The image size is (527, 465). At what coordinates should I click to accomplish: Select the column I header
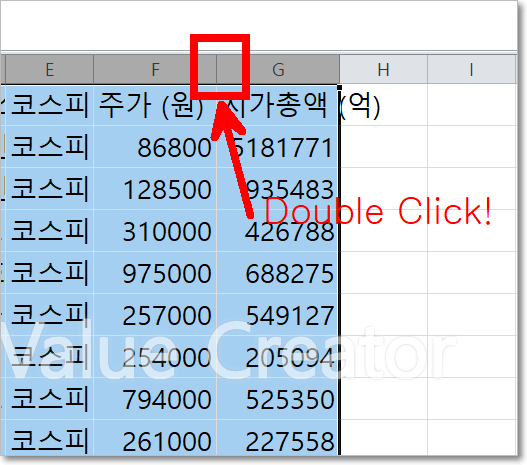(x=472, y=70)
